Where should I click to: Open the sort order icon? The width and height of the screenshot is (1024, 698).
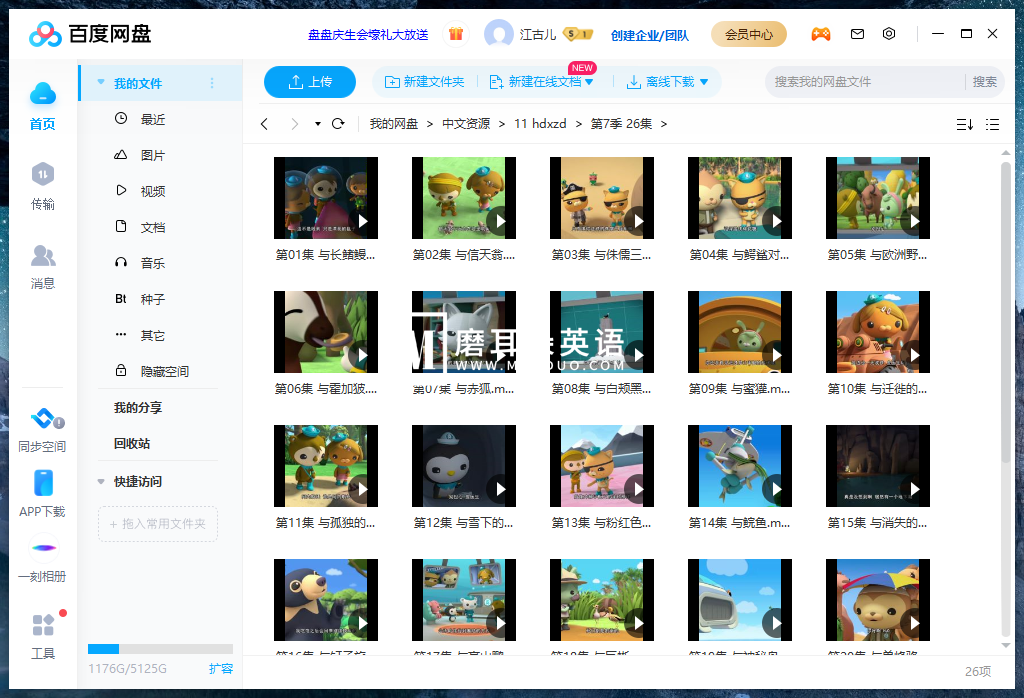963,124
